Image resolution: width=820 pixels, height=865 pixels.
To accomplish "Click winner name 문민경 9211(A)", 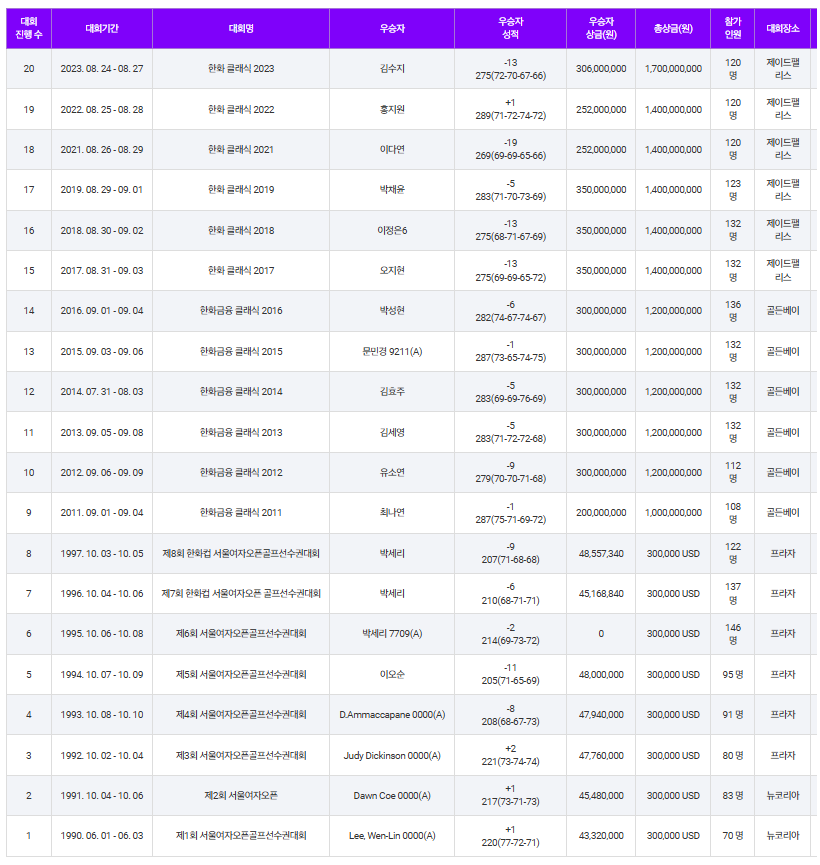I will [x=392, y=351].
